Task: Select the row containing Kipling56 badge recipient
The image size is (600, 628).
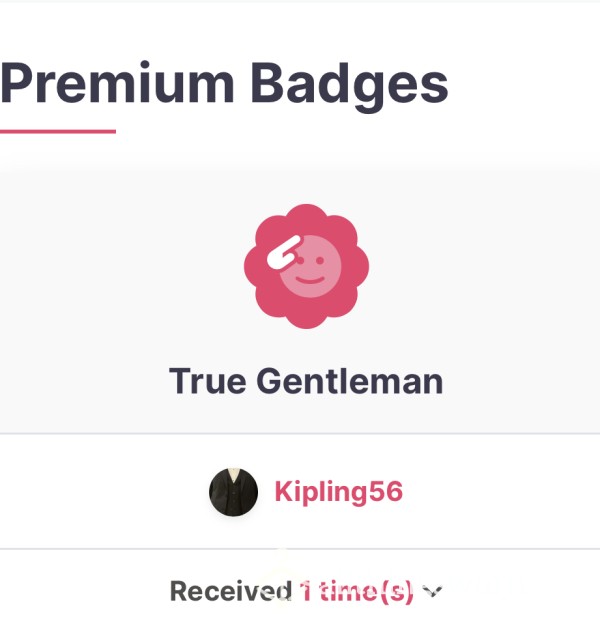Action: pyautogui.click(x=300, y=491)
